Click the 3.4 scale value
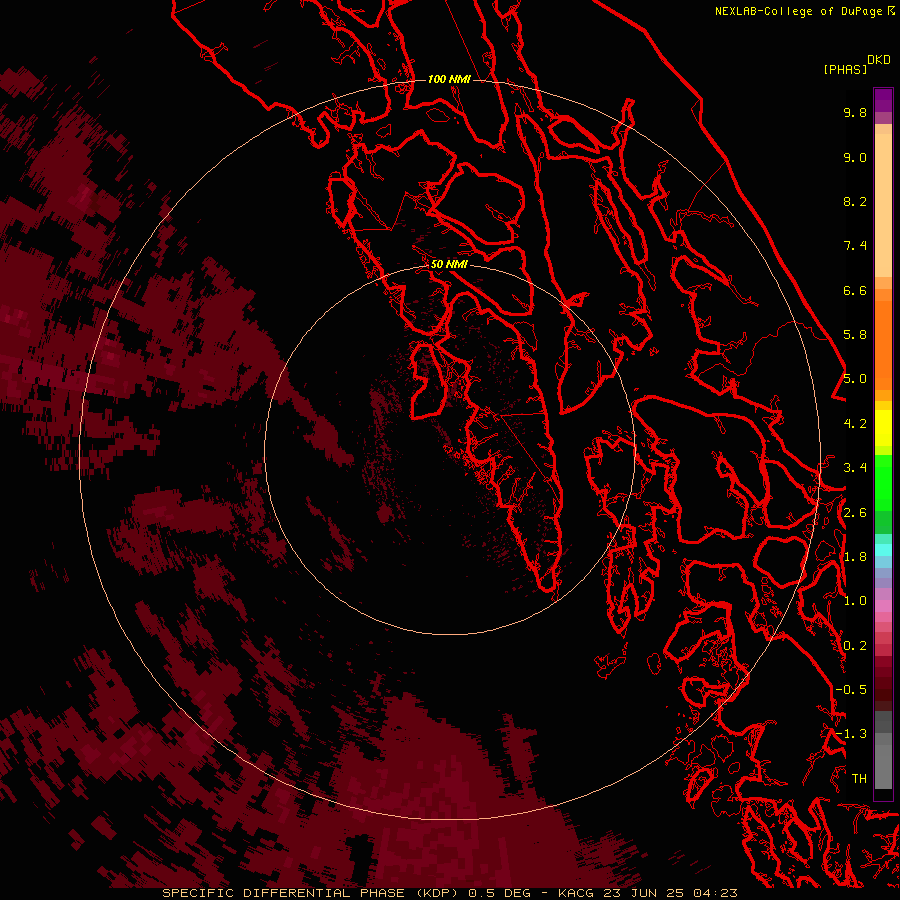Image resolution: width=900 pixels, height=900 pixels. (x=855, y=468)
